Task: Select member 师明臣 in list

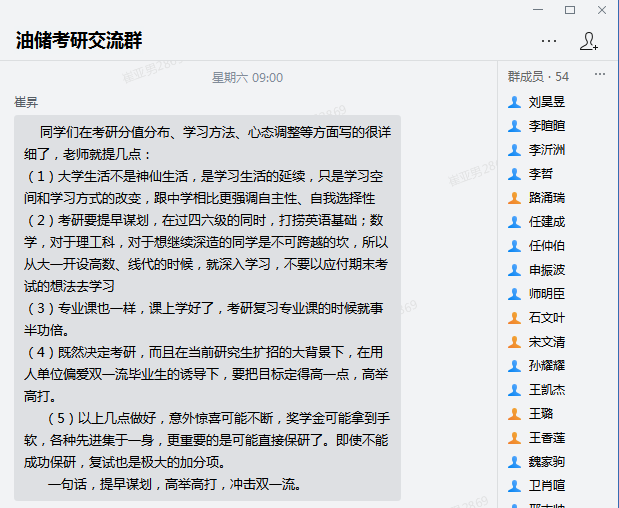Action: coord(547,294)
